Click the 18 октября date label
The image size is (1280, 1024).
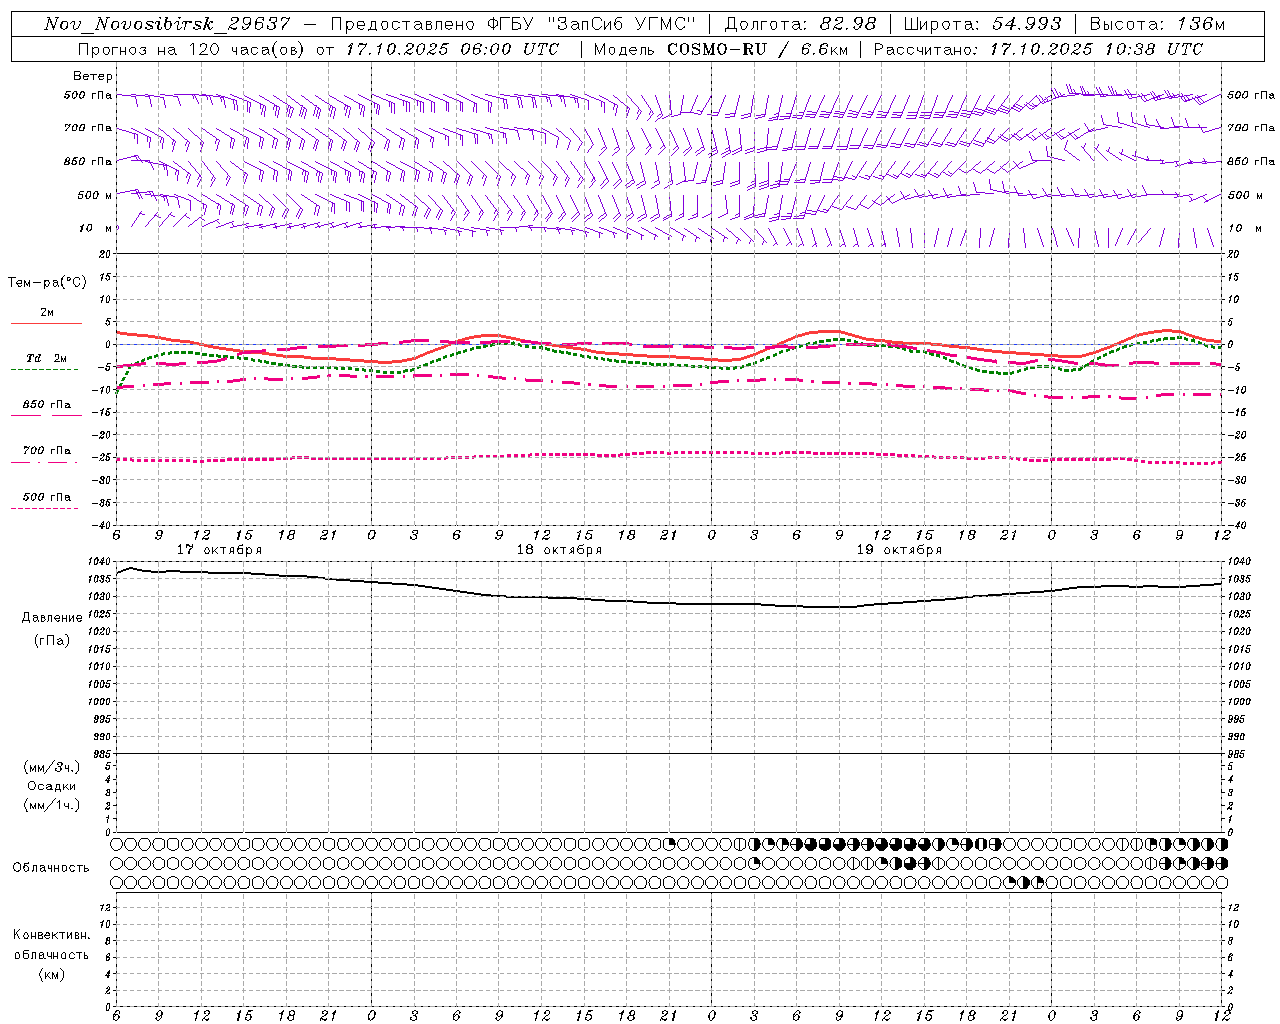point(560,550)
